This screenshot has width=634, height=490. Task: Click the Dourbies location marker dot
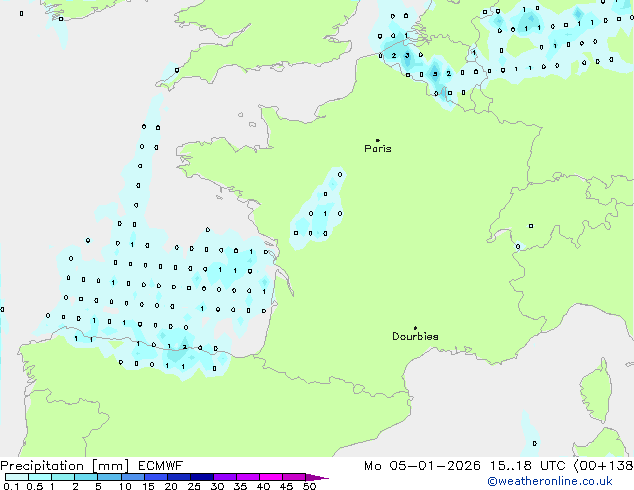pos(415,328)
